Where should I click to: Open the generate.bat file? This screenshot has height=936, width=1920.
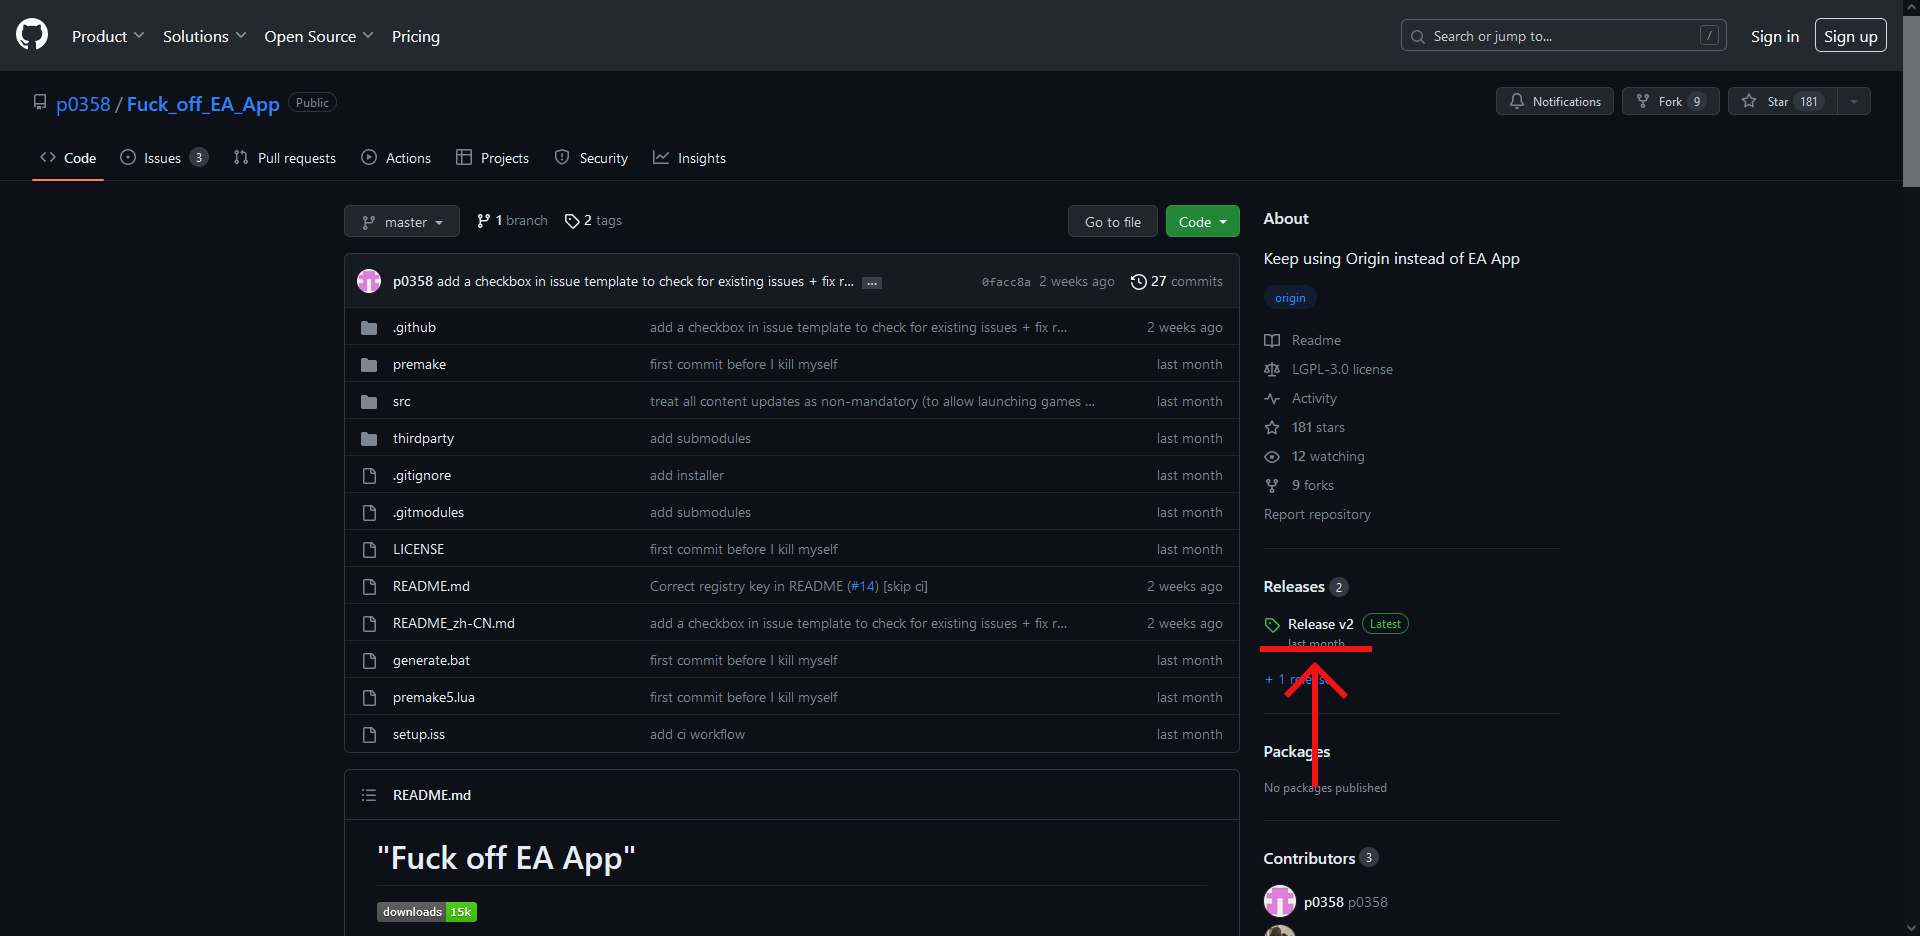[431, 660]
